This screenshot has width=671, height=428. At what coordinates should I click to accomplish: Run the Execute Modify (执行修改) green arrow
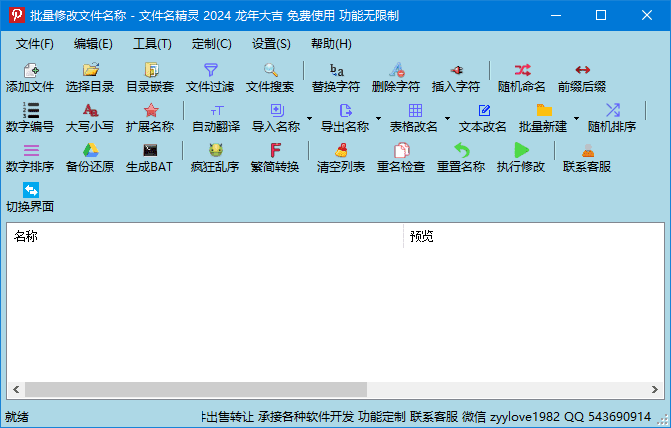[x=521, y=157]
